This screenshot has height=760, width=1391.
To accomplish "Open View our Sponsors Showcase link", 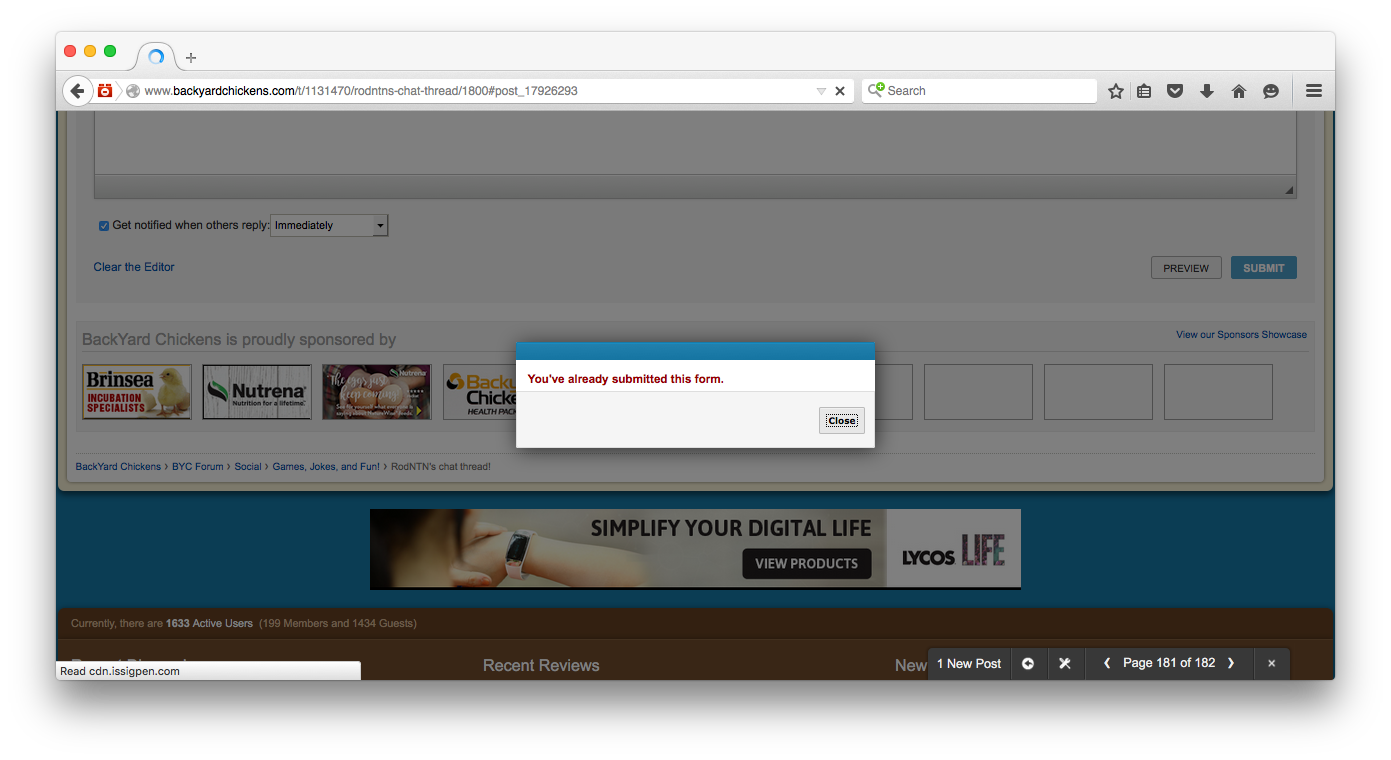I will 1241,335.
